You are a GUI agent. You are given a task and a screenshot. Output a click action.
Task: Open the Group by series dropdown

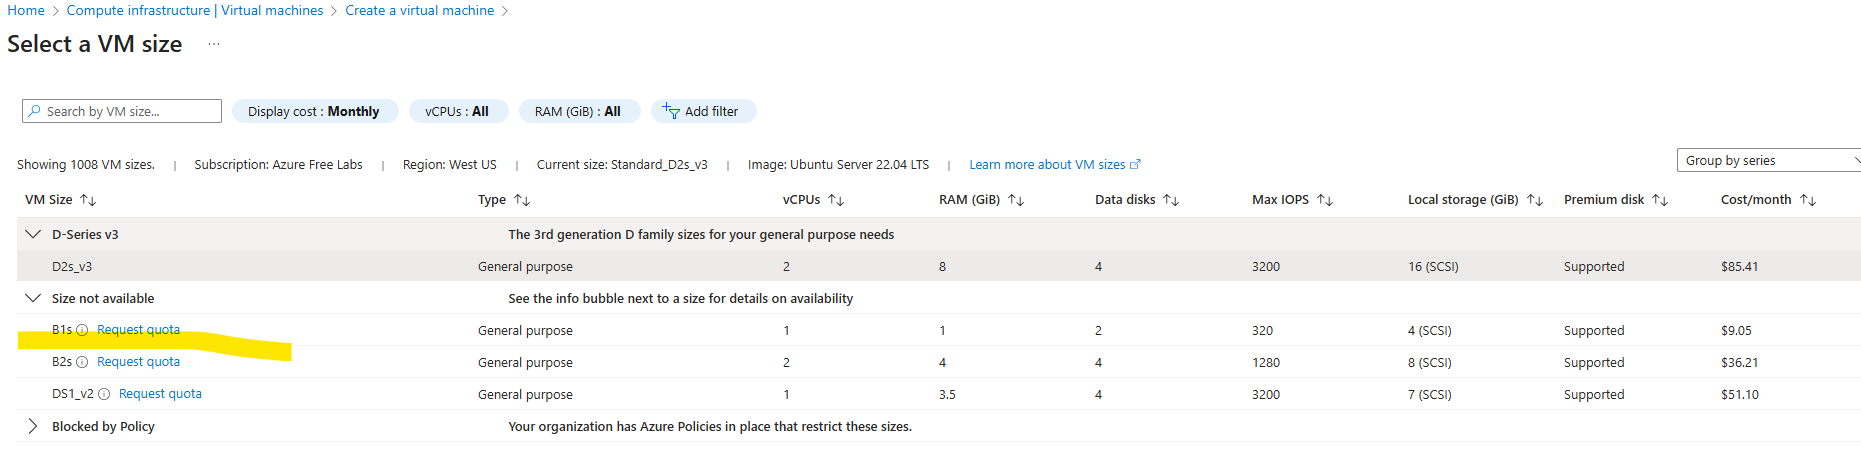click(1768, 160)
